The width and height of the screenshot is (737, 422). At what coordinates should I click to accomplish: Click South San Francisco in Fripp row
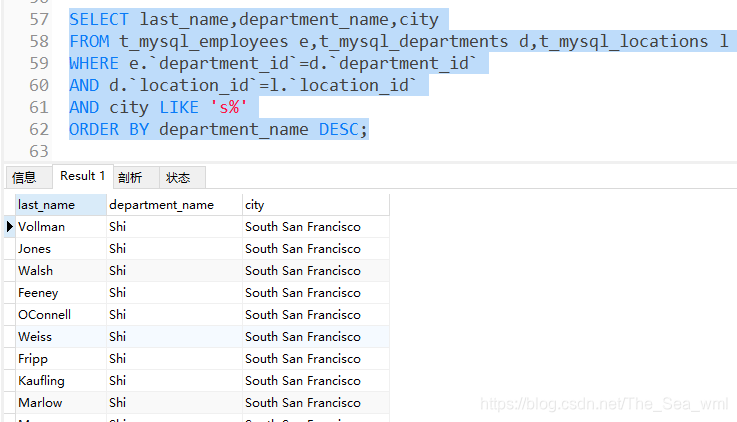[316, 359]
